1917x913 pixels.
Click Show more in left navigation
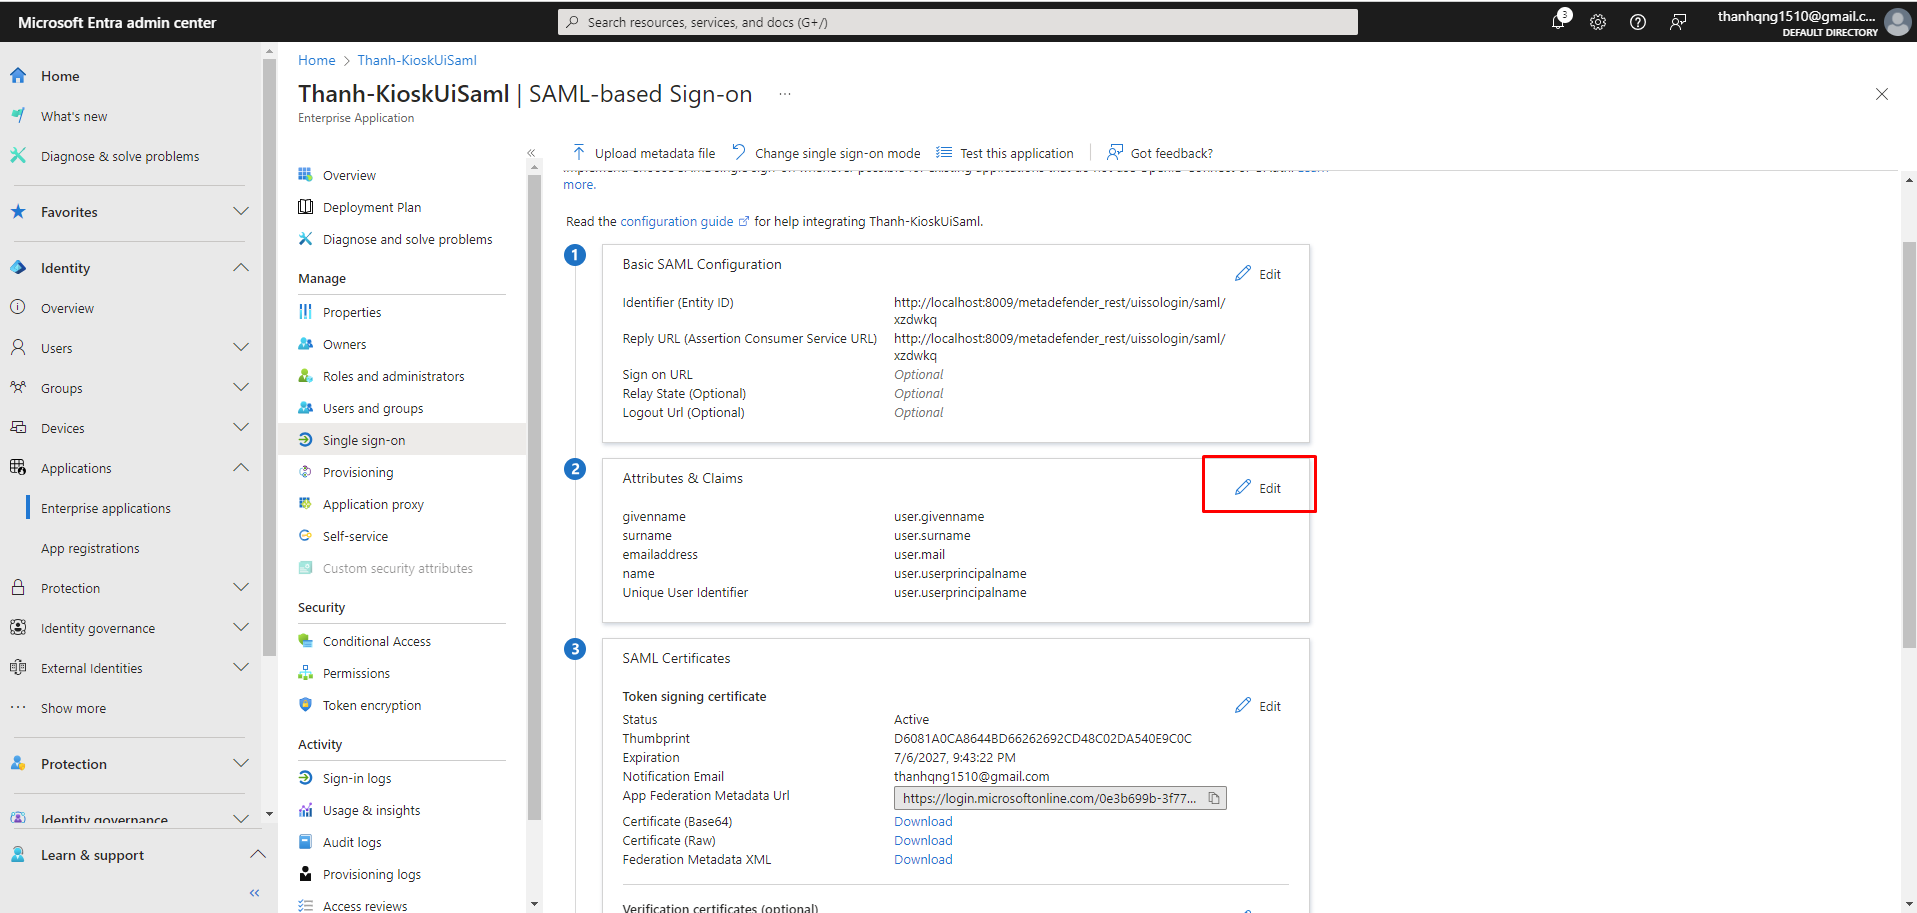coord(73,708)
